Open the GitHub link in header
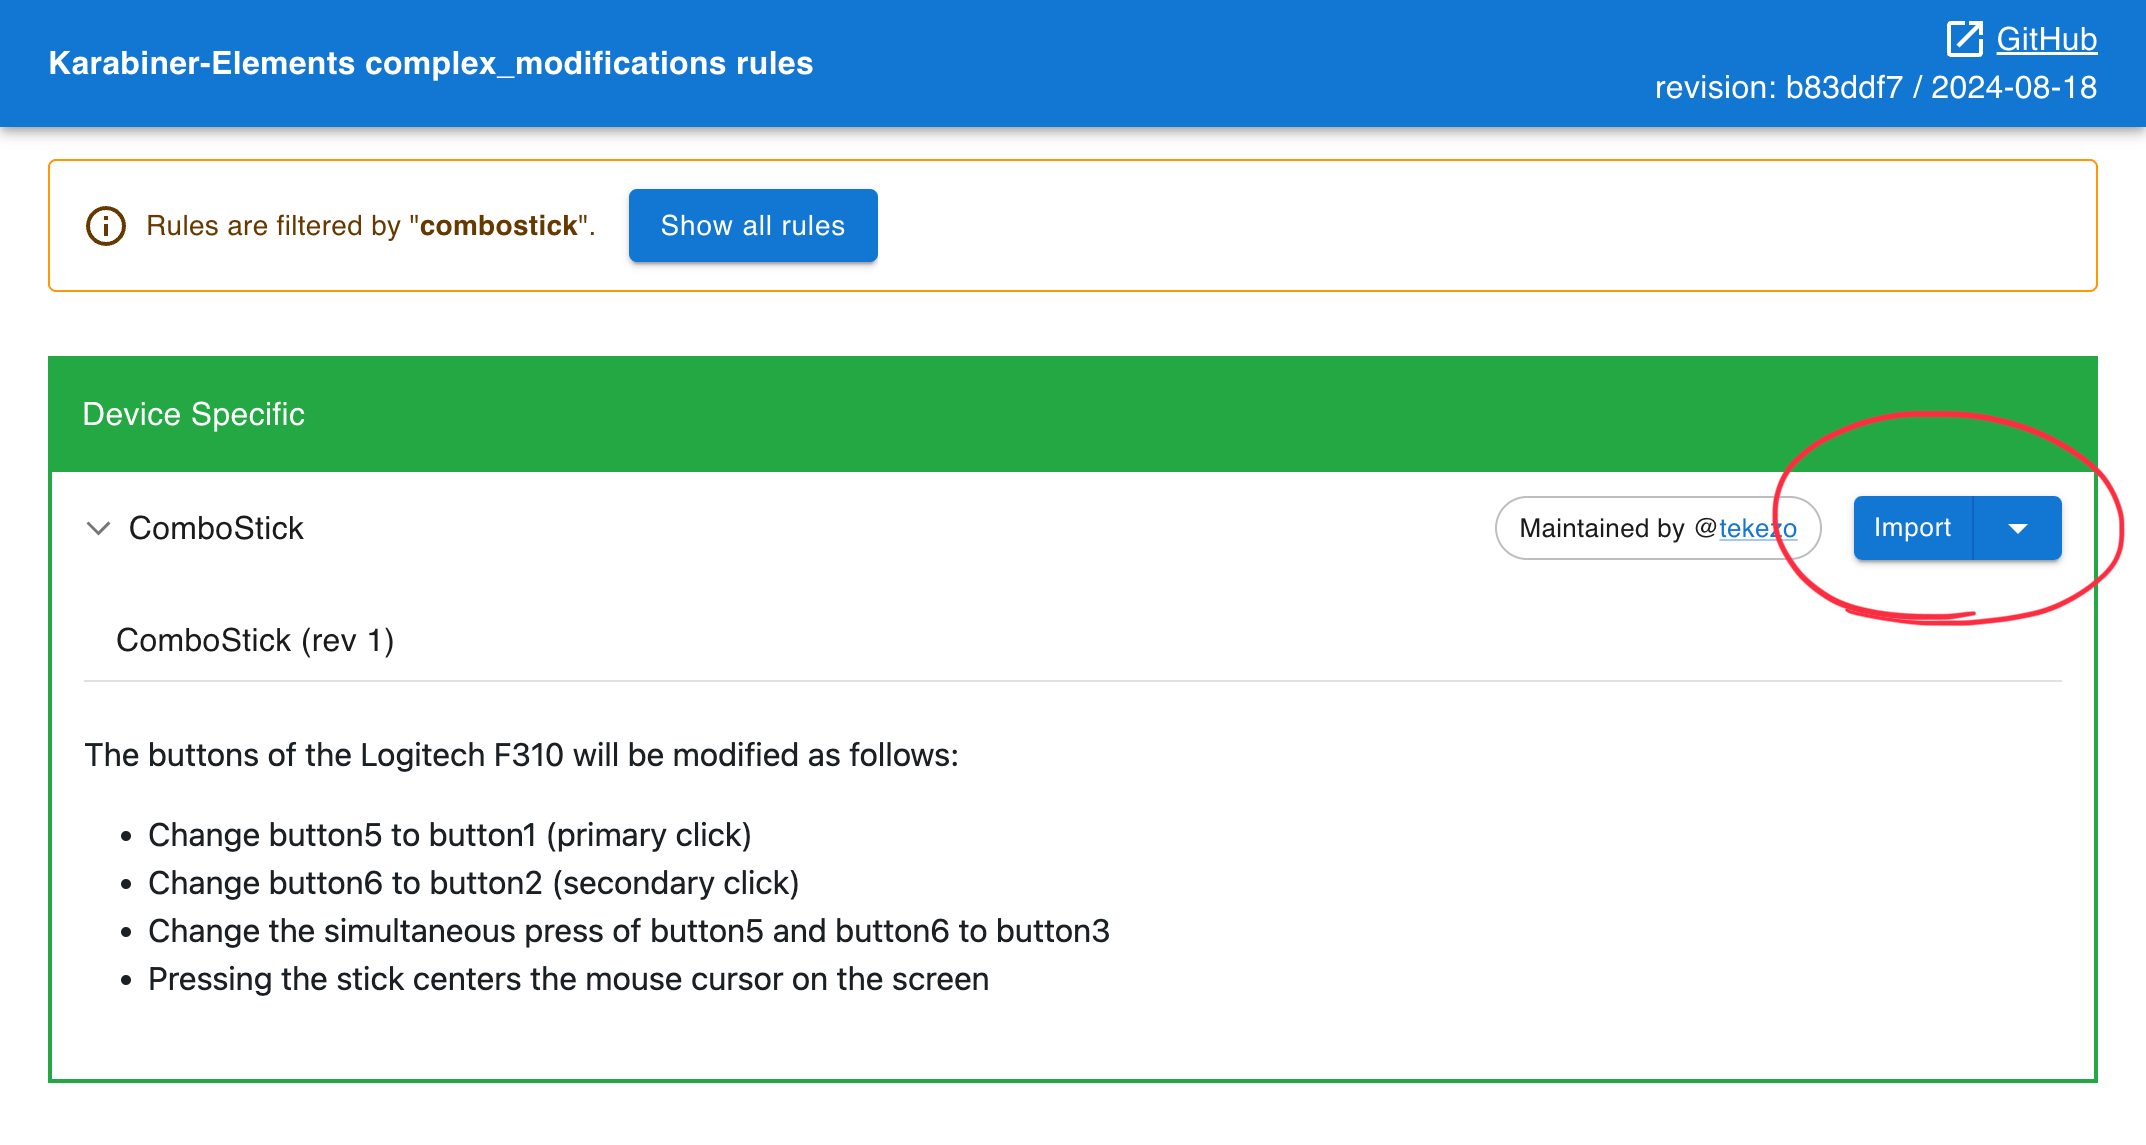2146x1145 pixels. (2046, 39)
